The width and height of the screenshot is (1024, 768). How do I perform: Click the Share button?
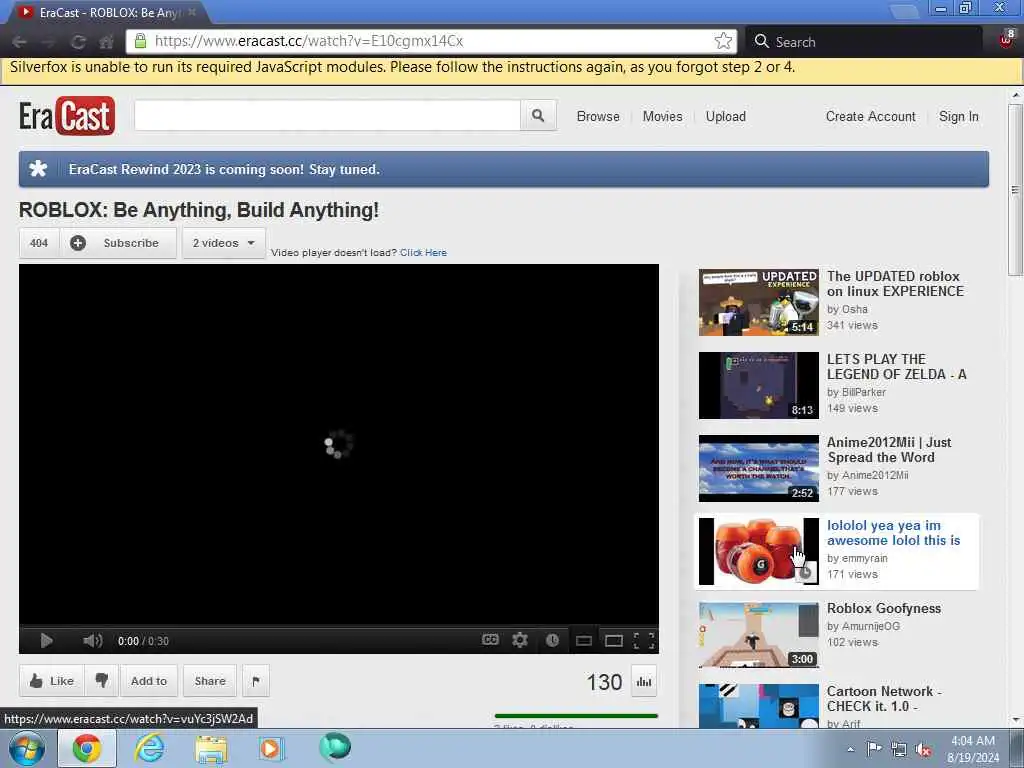[210, 681]
